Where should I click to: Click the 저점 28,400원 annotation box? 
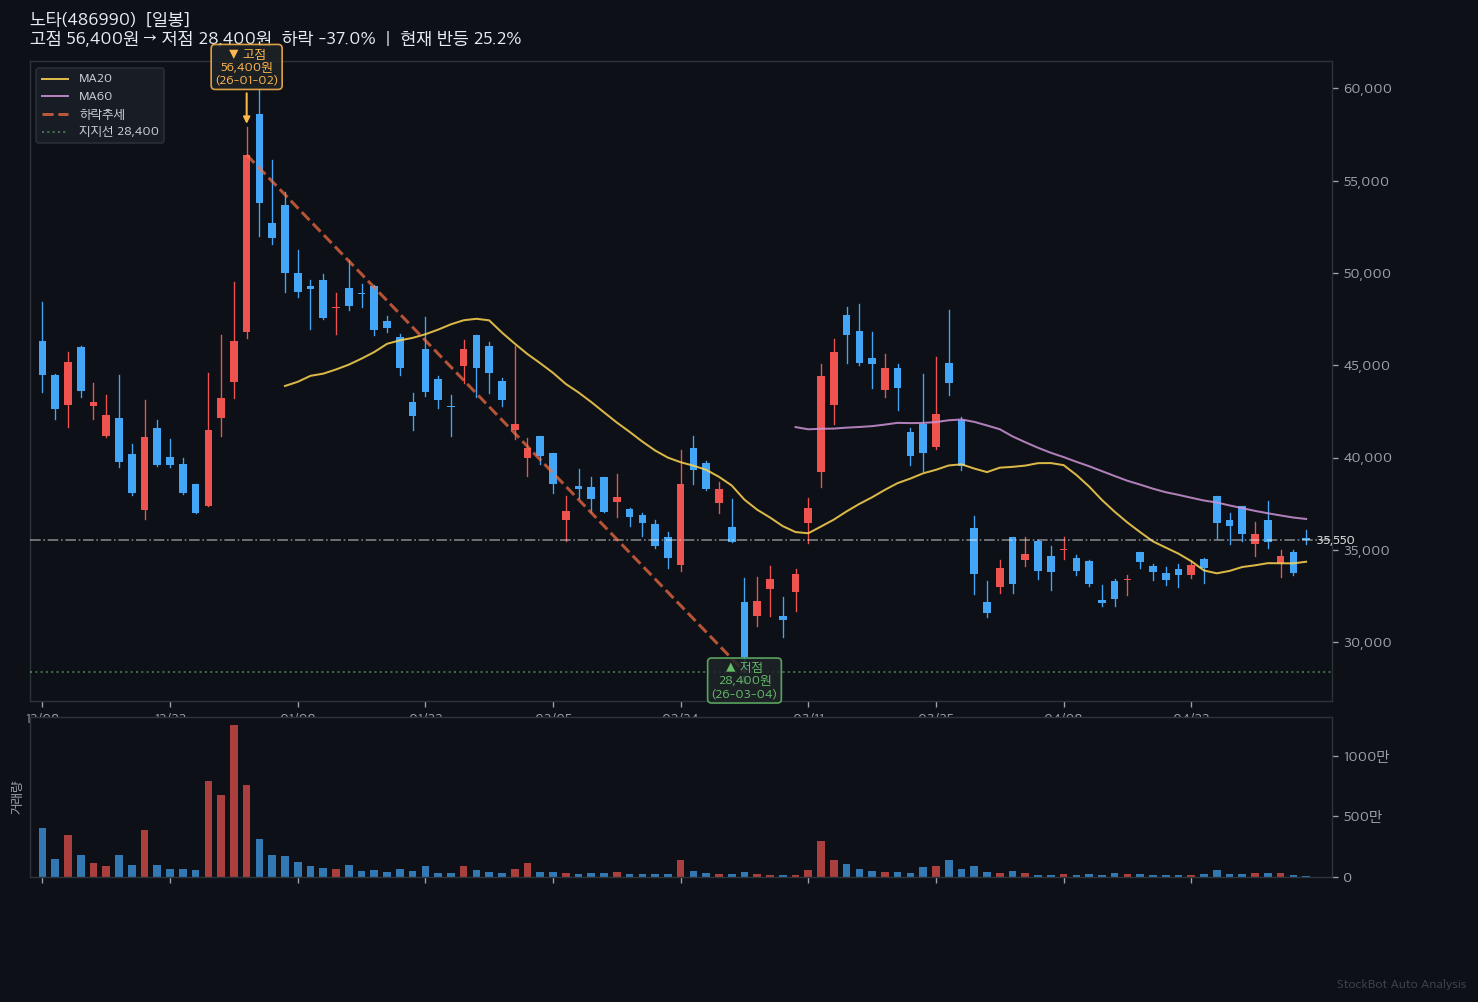point(744,680)
